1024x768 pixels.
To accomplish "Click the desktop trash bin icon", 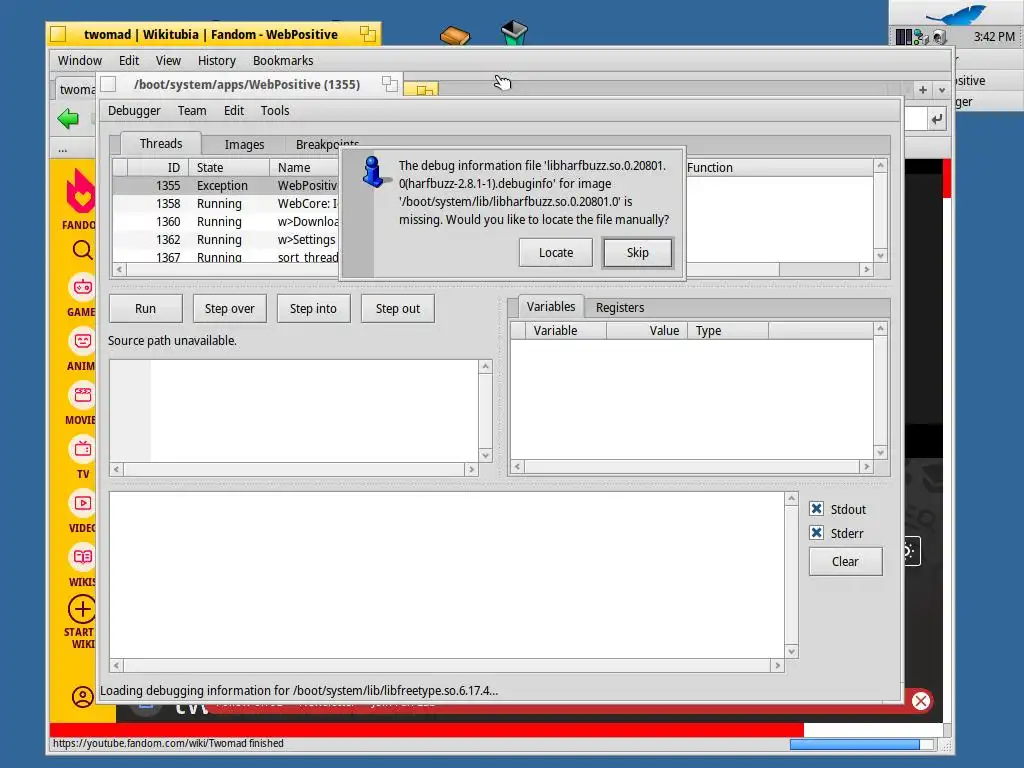I will tap(514, 33).
